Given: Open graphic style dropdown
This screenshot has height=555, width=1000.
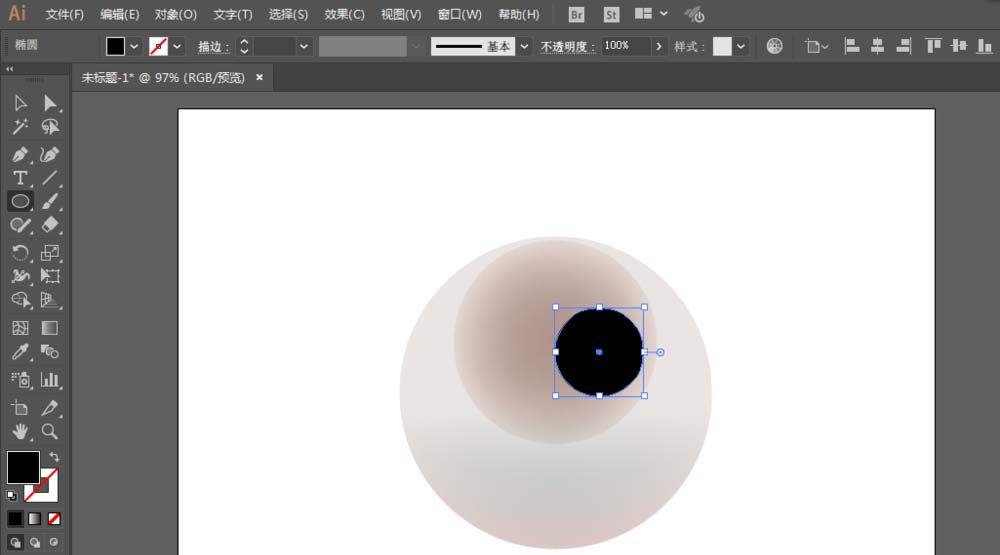Looking at the screenshot, I should point(741,47).
